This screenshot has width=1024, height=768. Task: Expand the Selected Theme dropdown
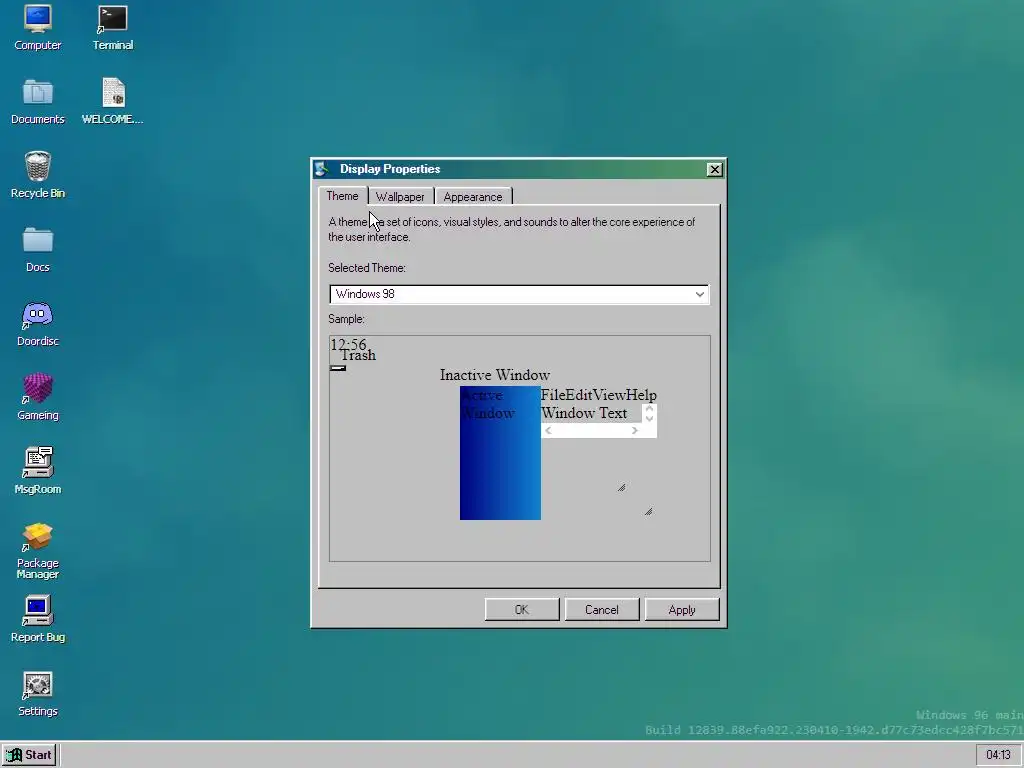click(x=699, y=294)
